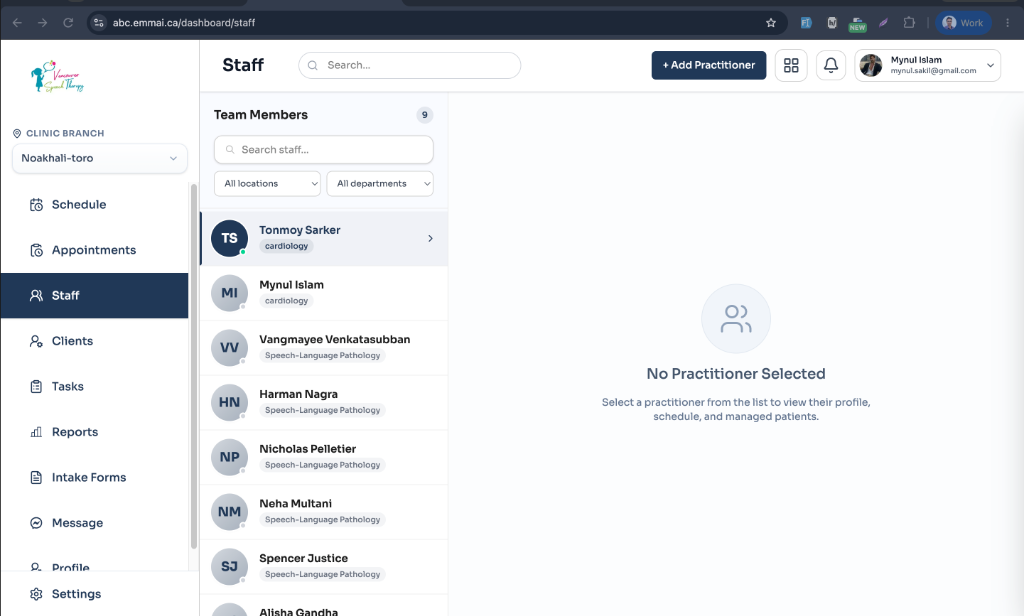Screen dimensions: 1024x616
Task: Click the Reports bar chart icon
Action: [x=37, y=432]
